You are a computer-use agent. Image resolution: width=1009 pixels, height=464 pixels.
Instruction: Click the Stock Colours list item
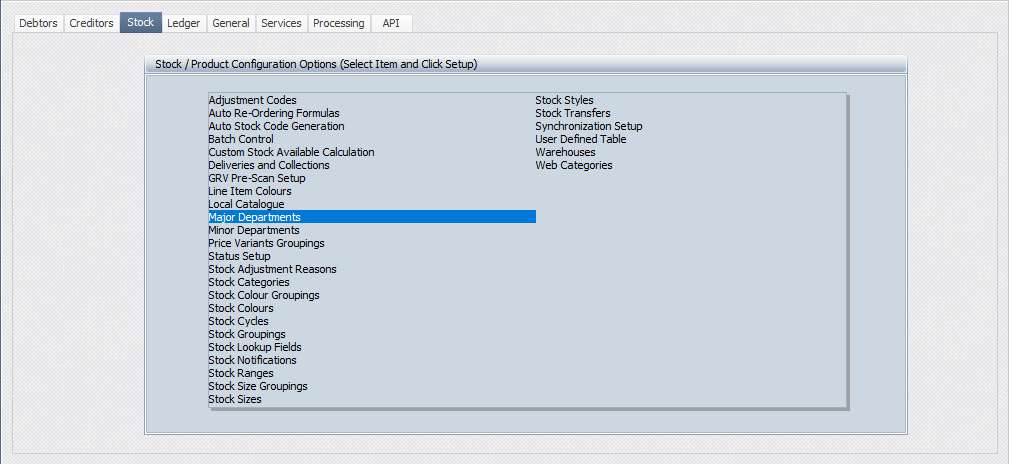point(240,308)
